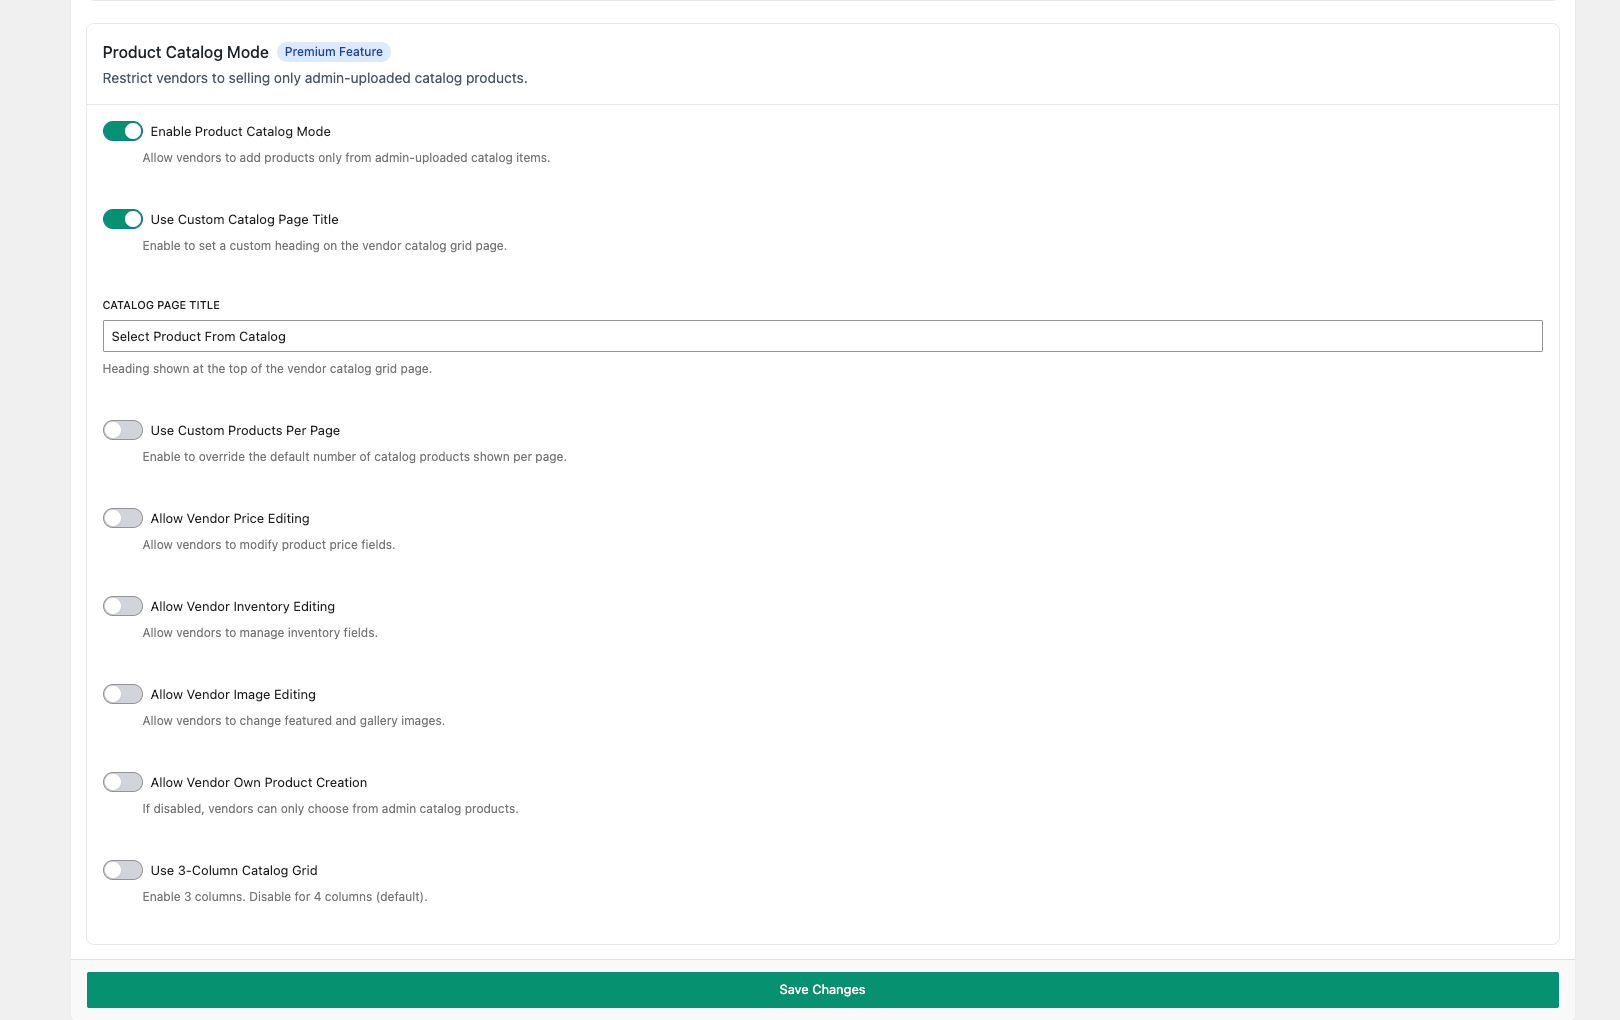This screenshot has height=1020, width=1620.
Task: Click the "Allow Vendor Inventory Editing" label
Action: (242, 606)
